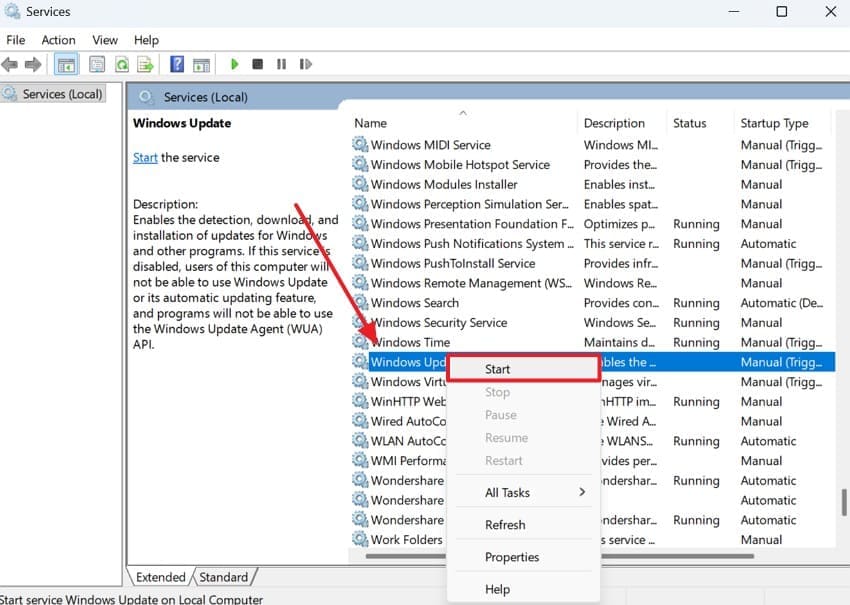The height and width of the screenshot is (605, 850).
Task: Open the View menu
Action: point(105,40)
